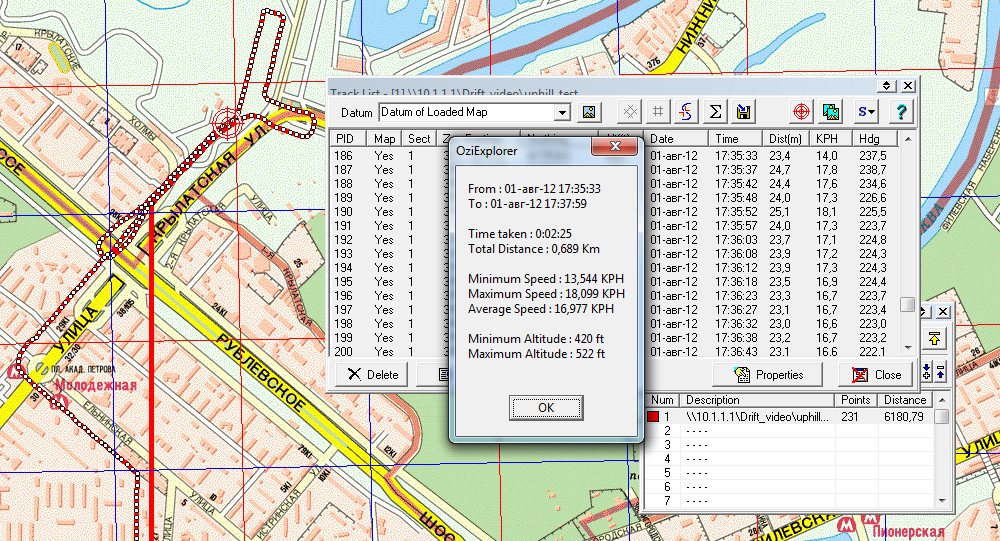Viewport: 1000px width, 541px height.
Task: Click the Properties button in Track List
Action: coord(768,374)
